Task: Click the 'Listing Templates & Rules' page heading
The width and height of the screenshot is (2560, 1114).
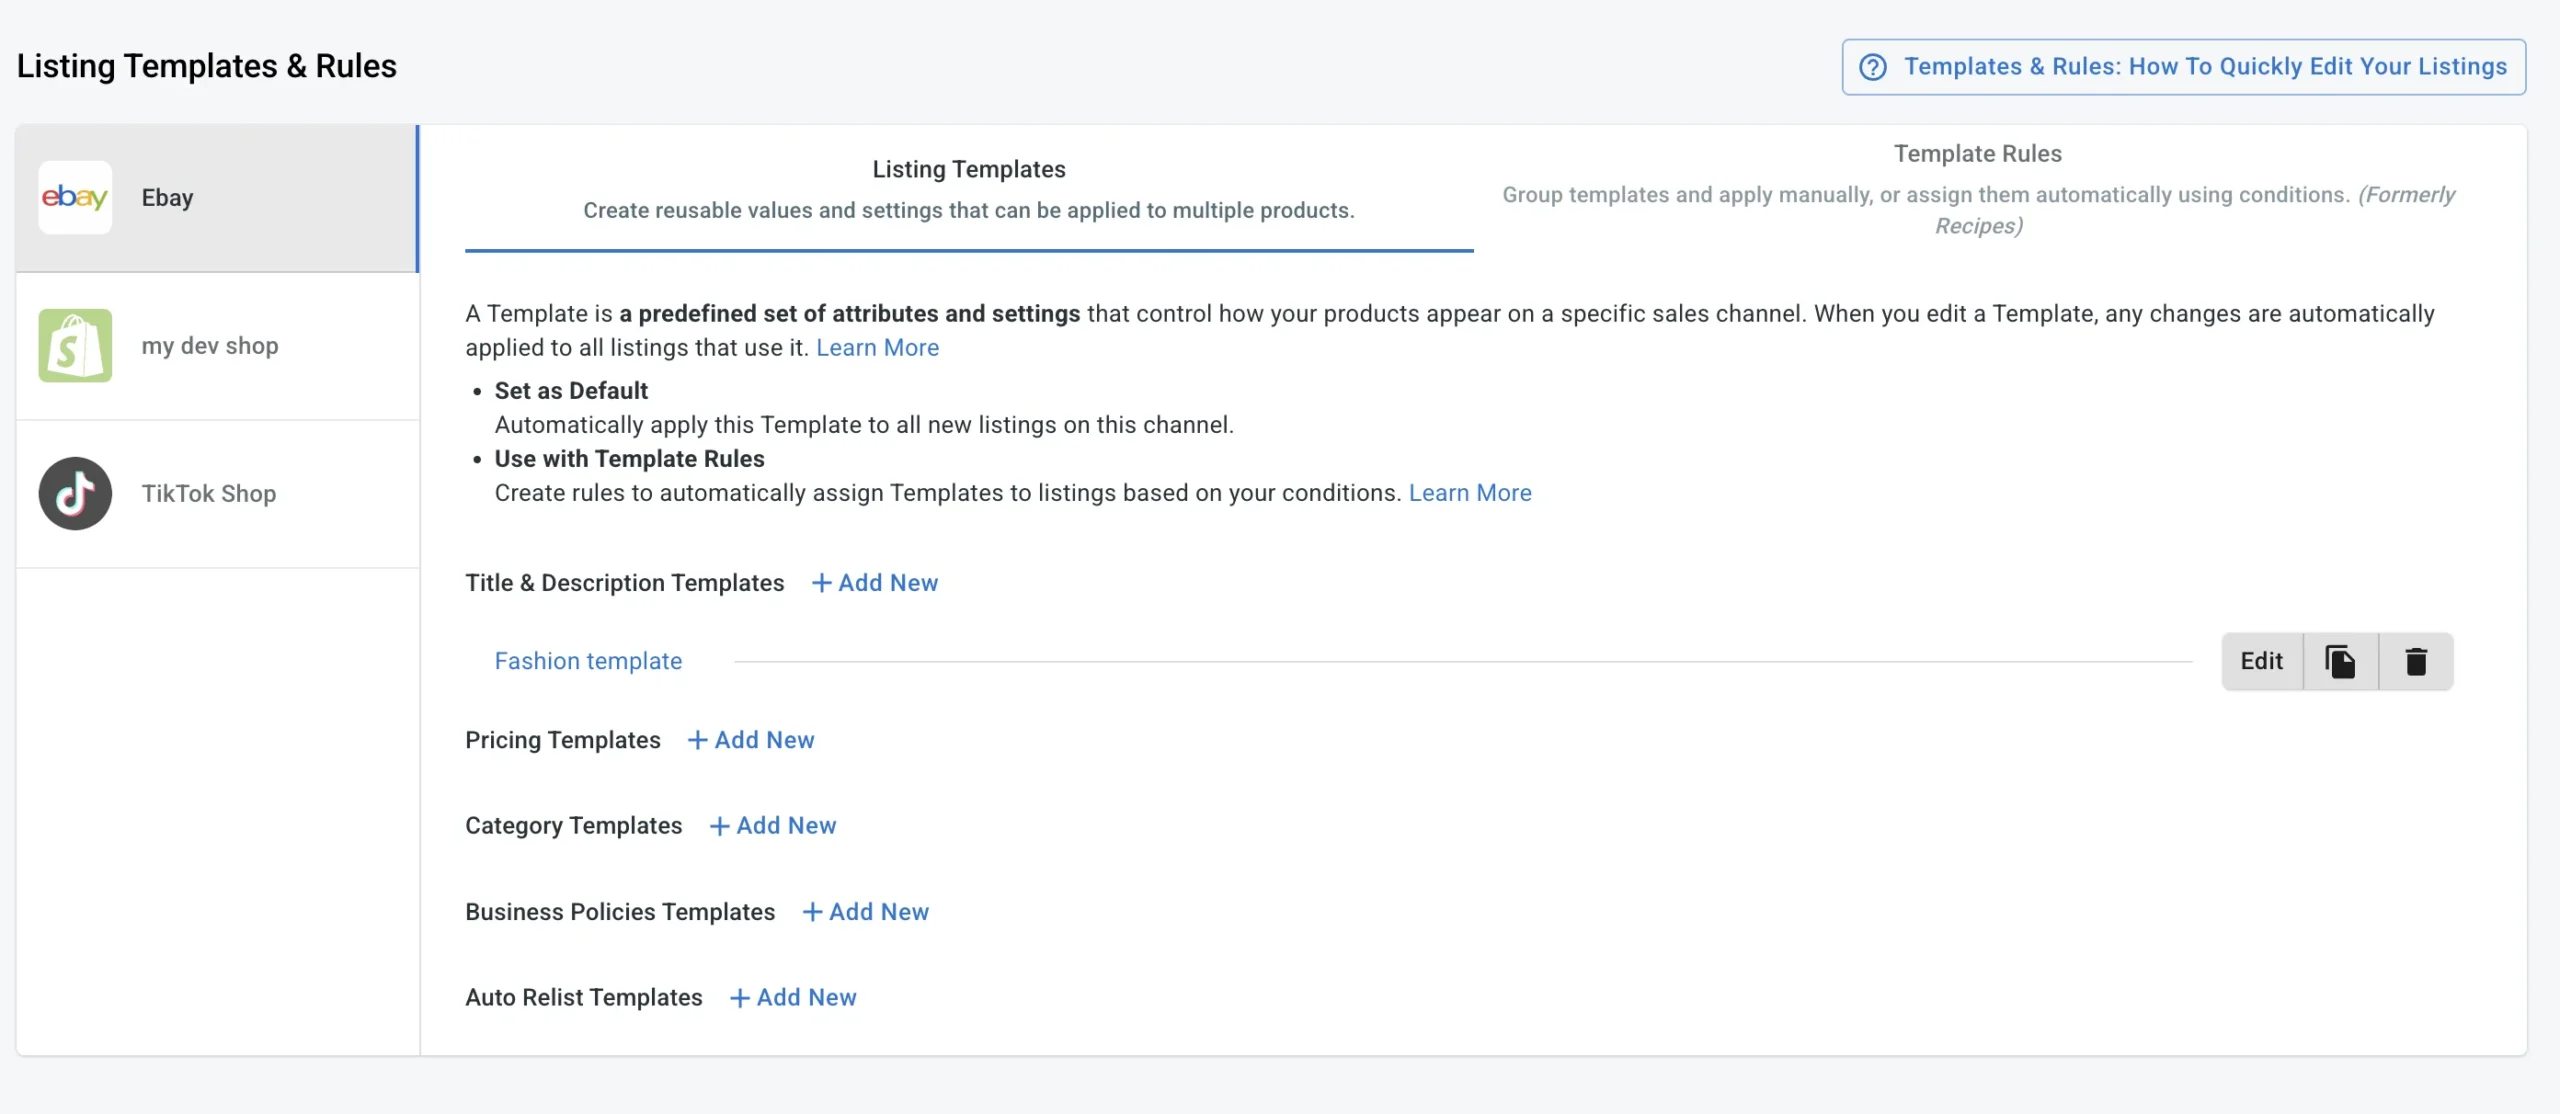Action: 207,66
